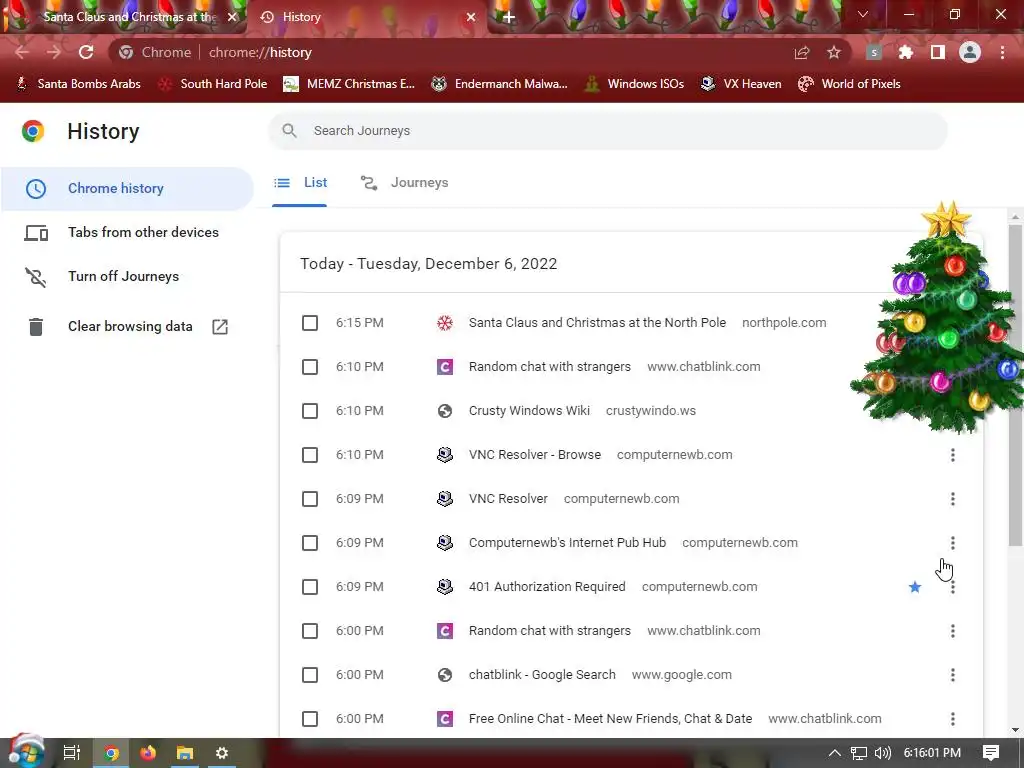This screenshot has height=768, width=1024.
Task: Open Santa Claus and Christmas history link
Action: [597, 323]
